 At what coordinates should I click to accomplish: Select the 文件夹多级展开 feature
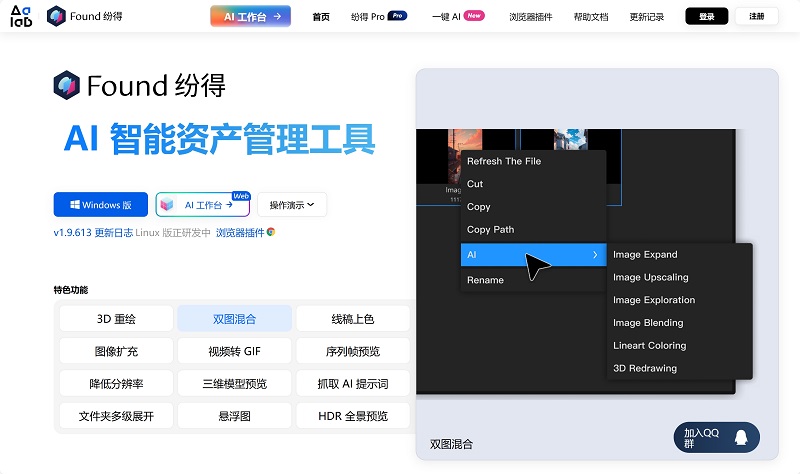(x=116, y=416)
